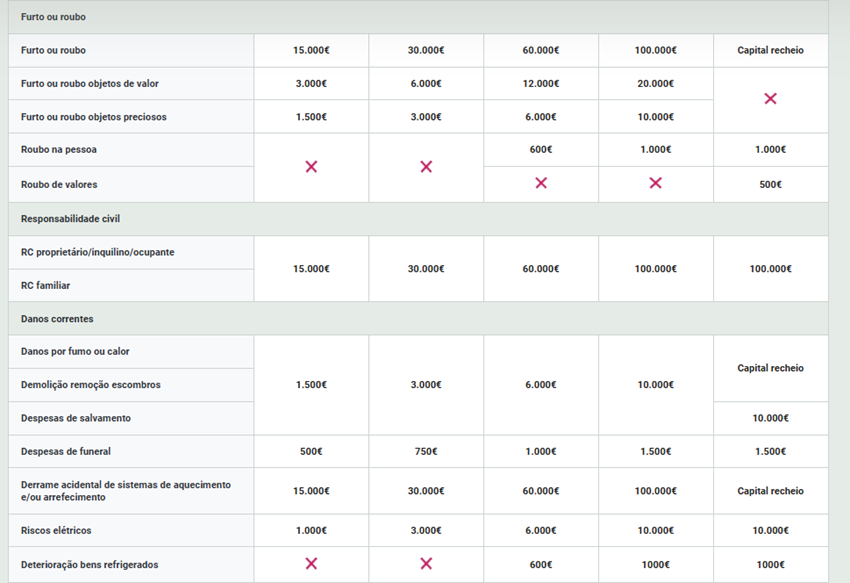Click the X right of 3.000€ in Furto ou roubo objetos preciosos

click(x=770, y=99)
